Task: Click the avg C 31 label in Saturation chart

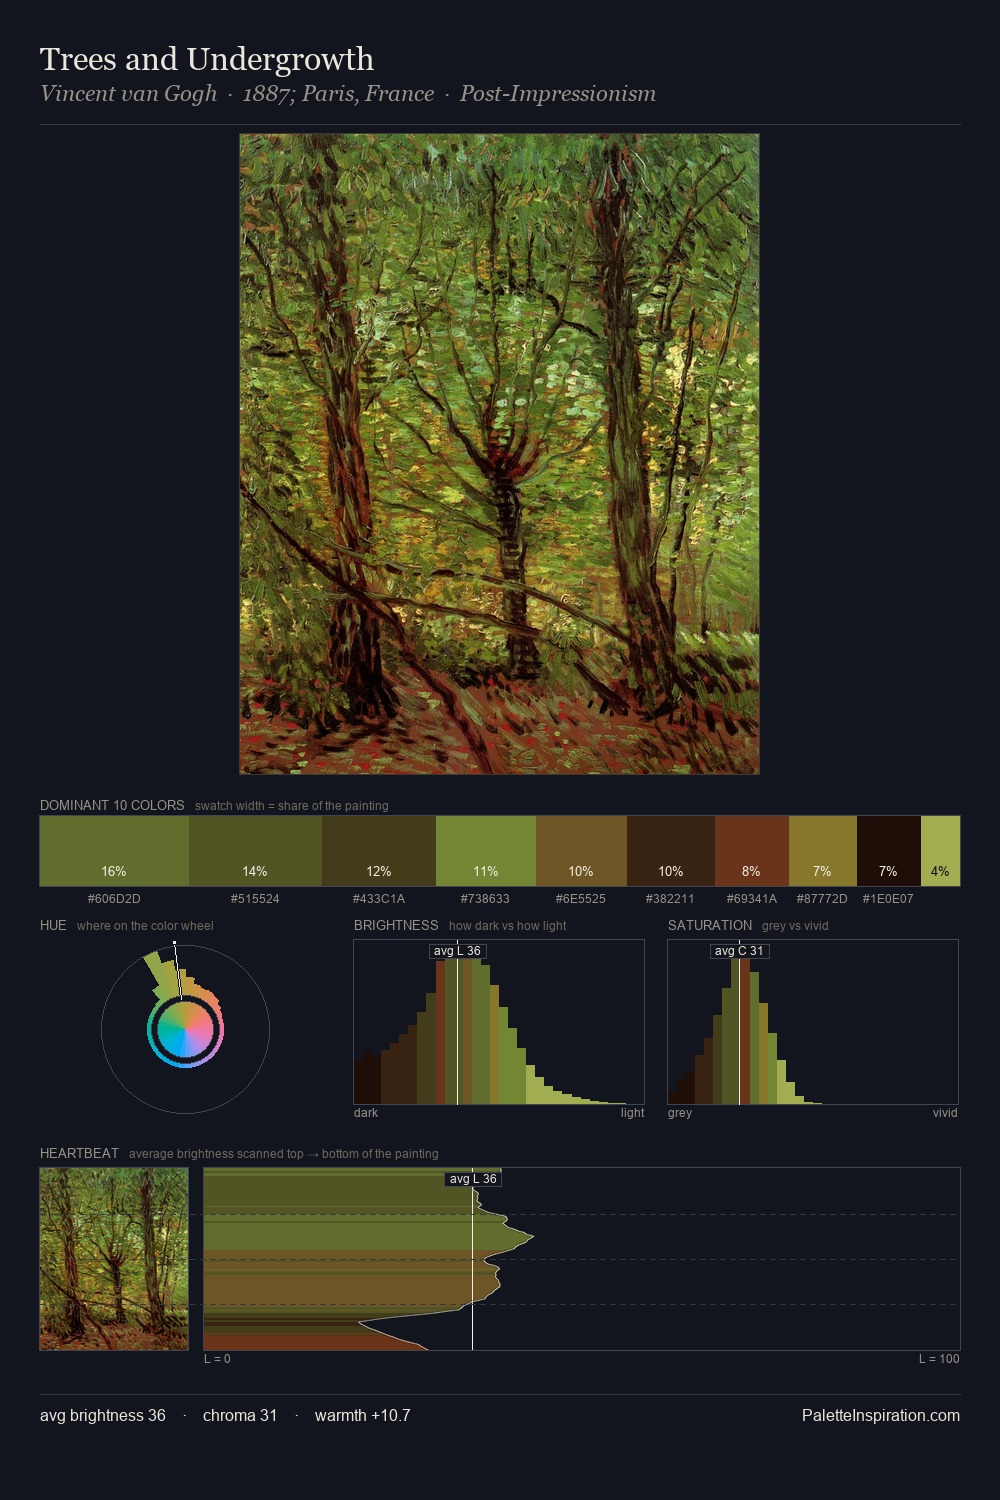Action: pyautogui.click(x=739, y=951)
